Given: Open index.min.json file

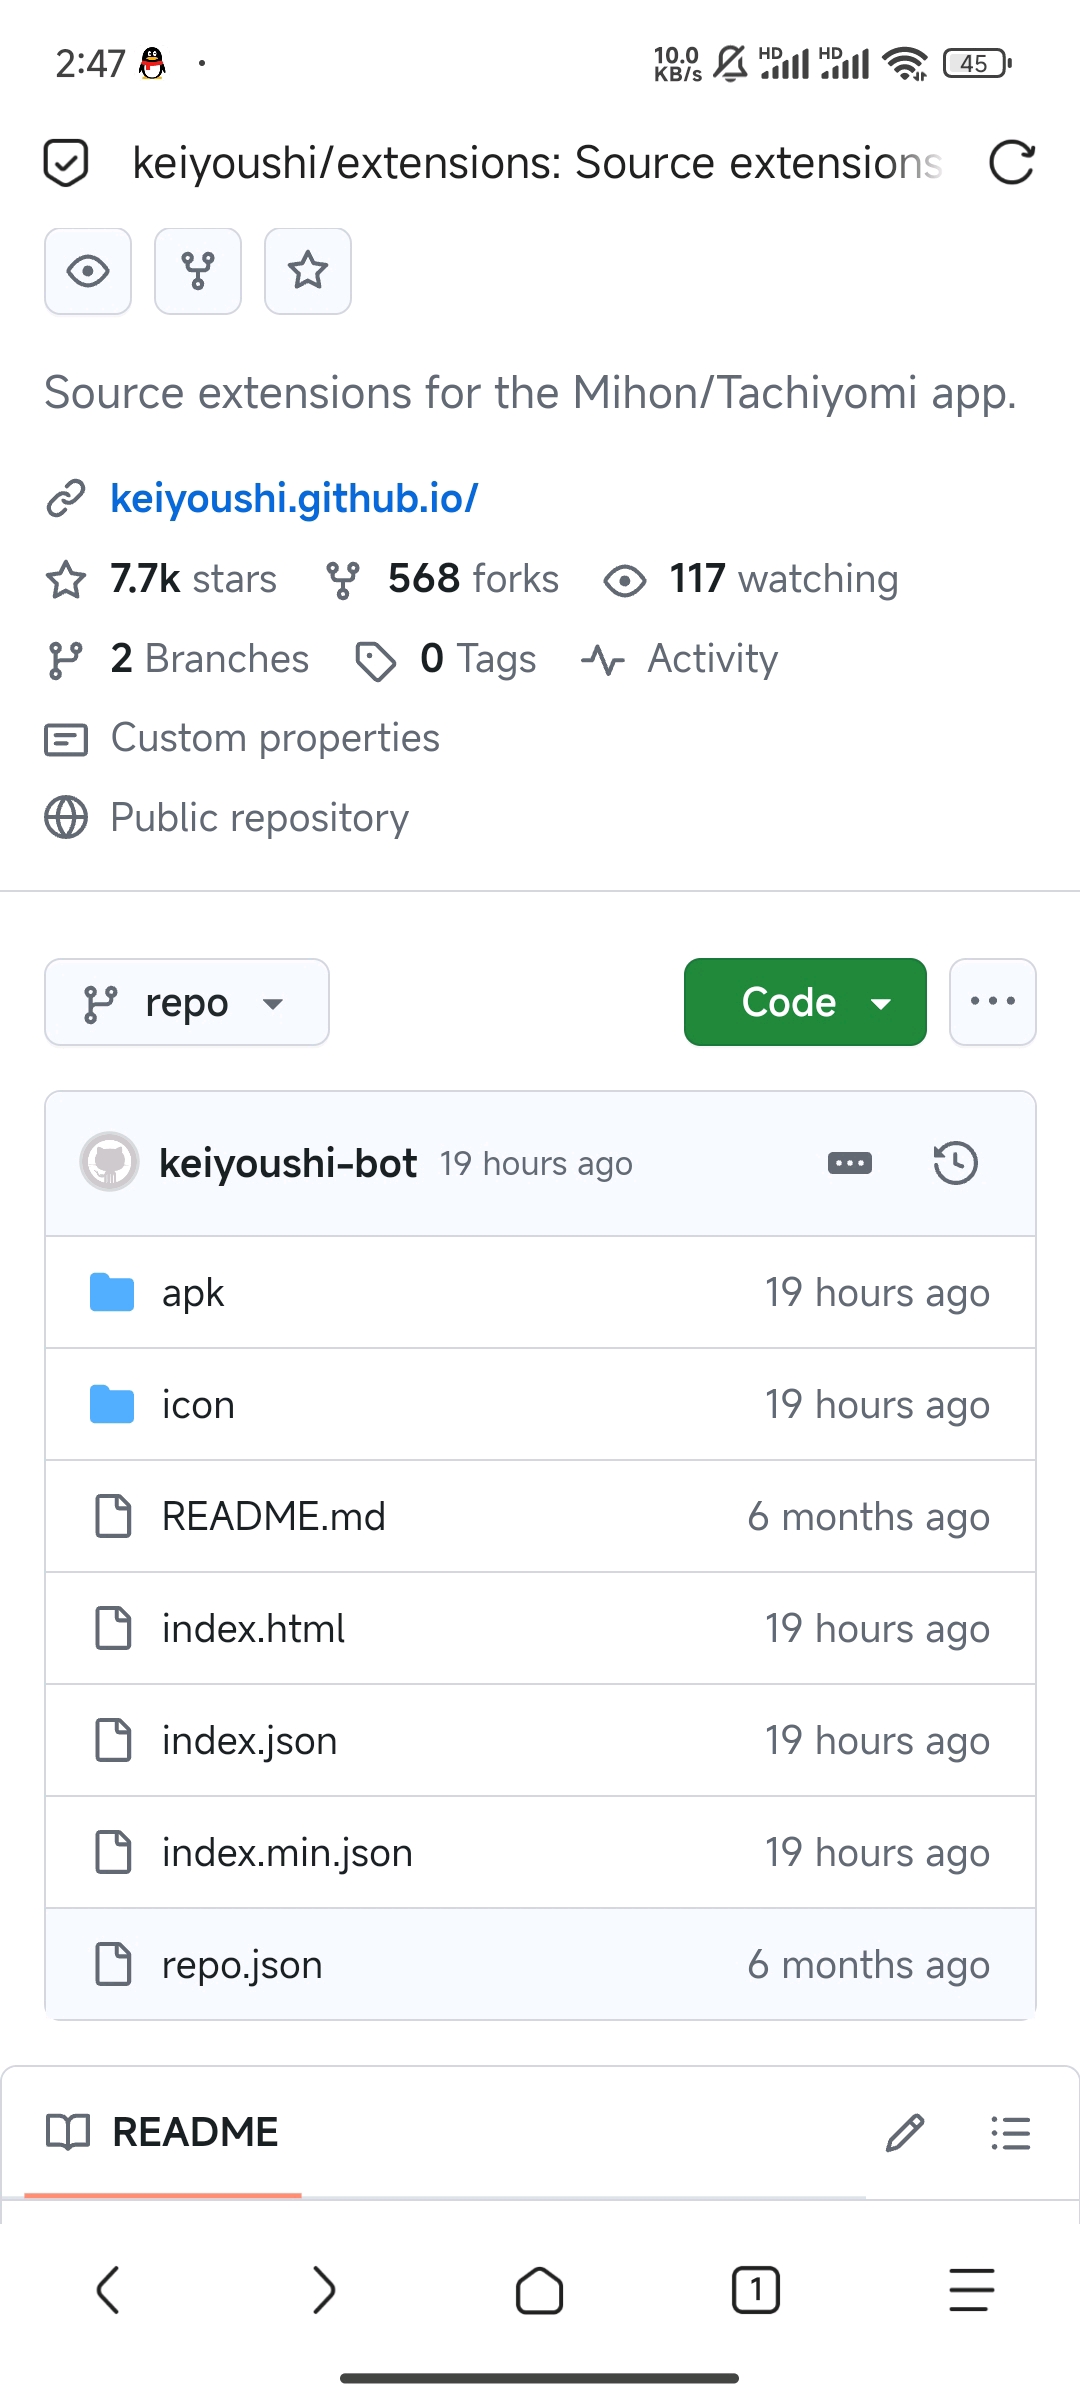Looking at the screenshot, I should click(x=287, y=1853).
